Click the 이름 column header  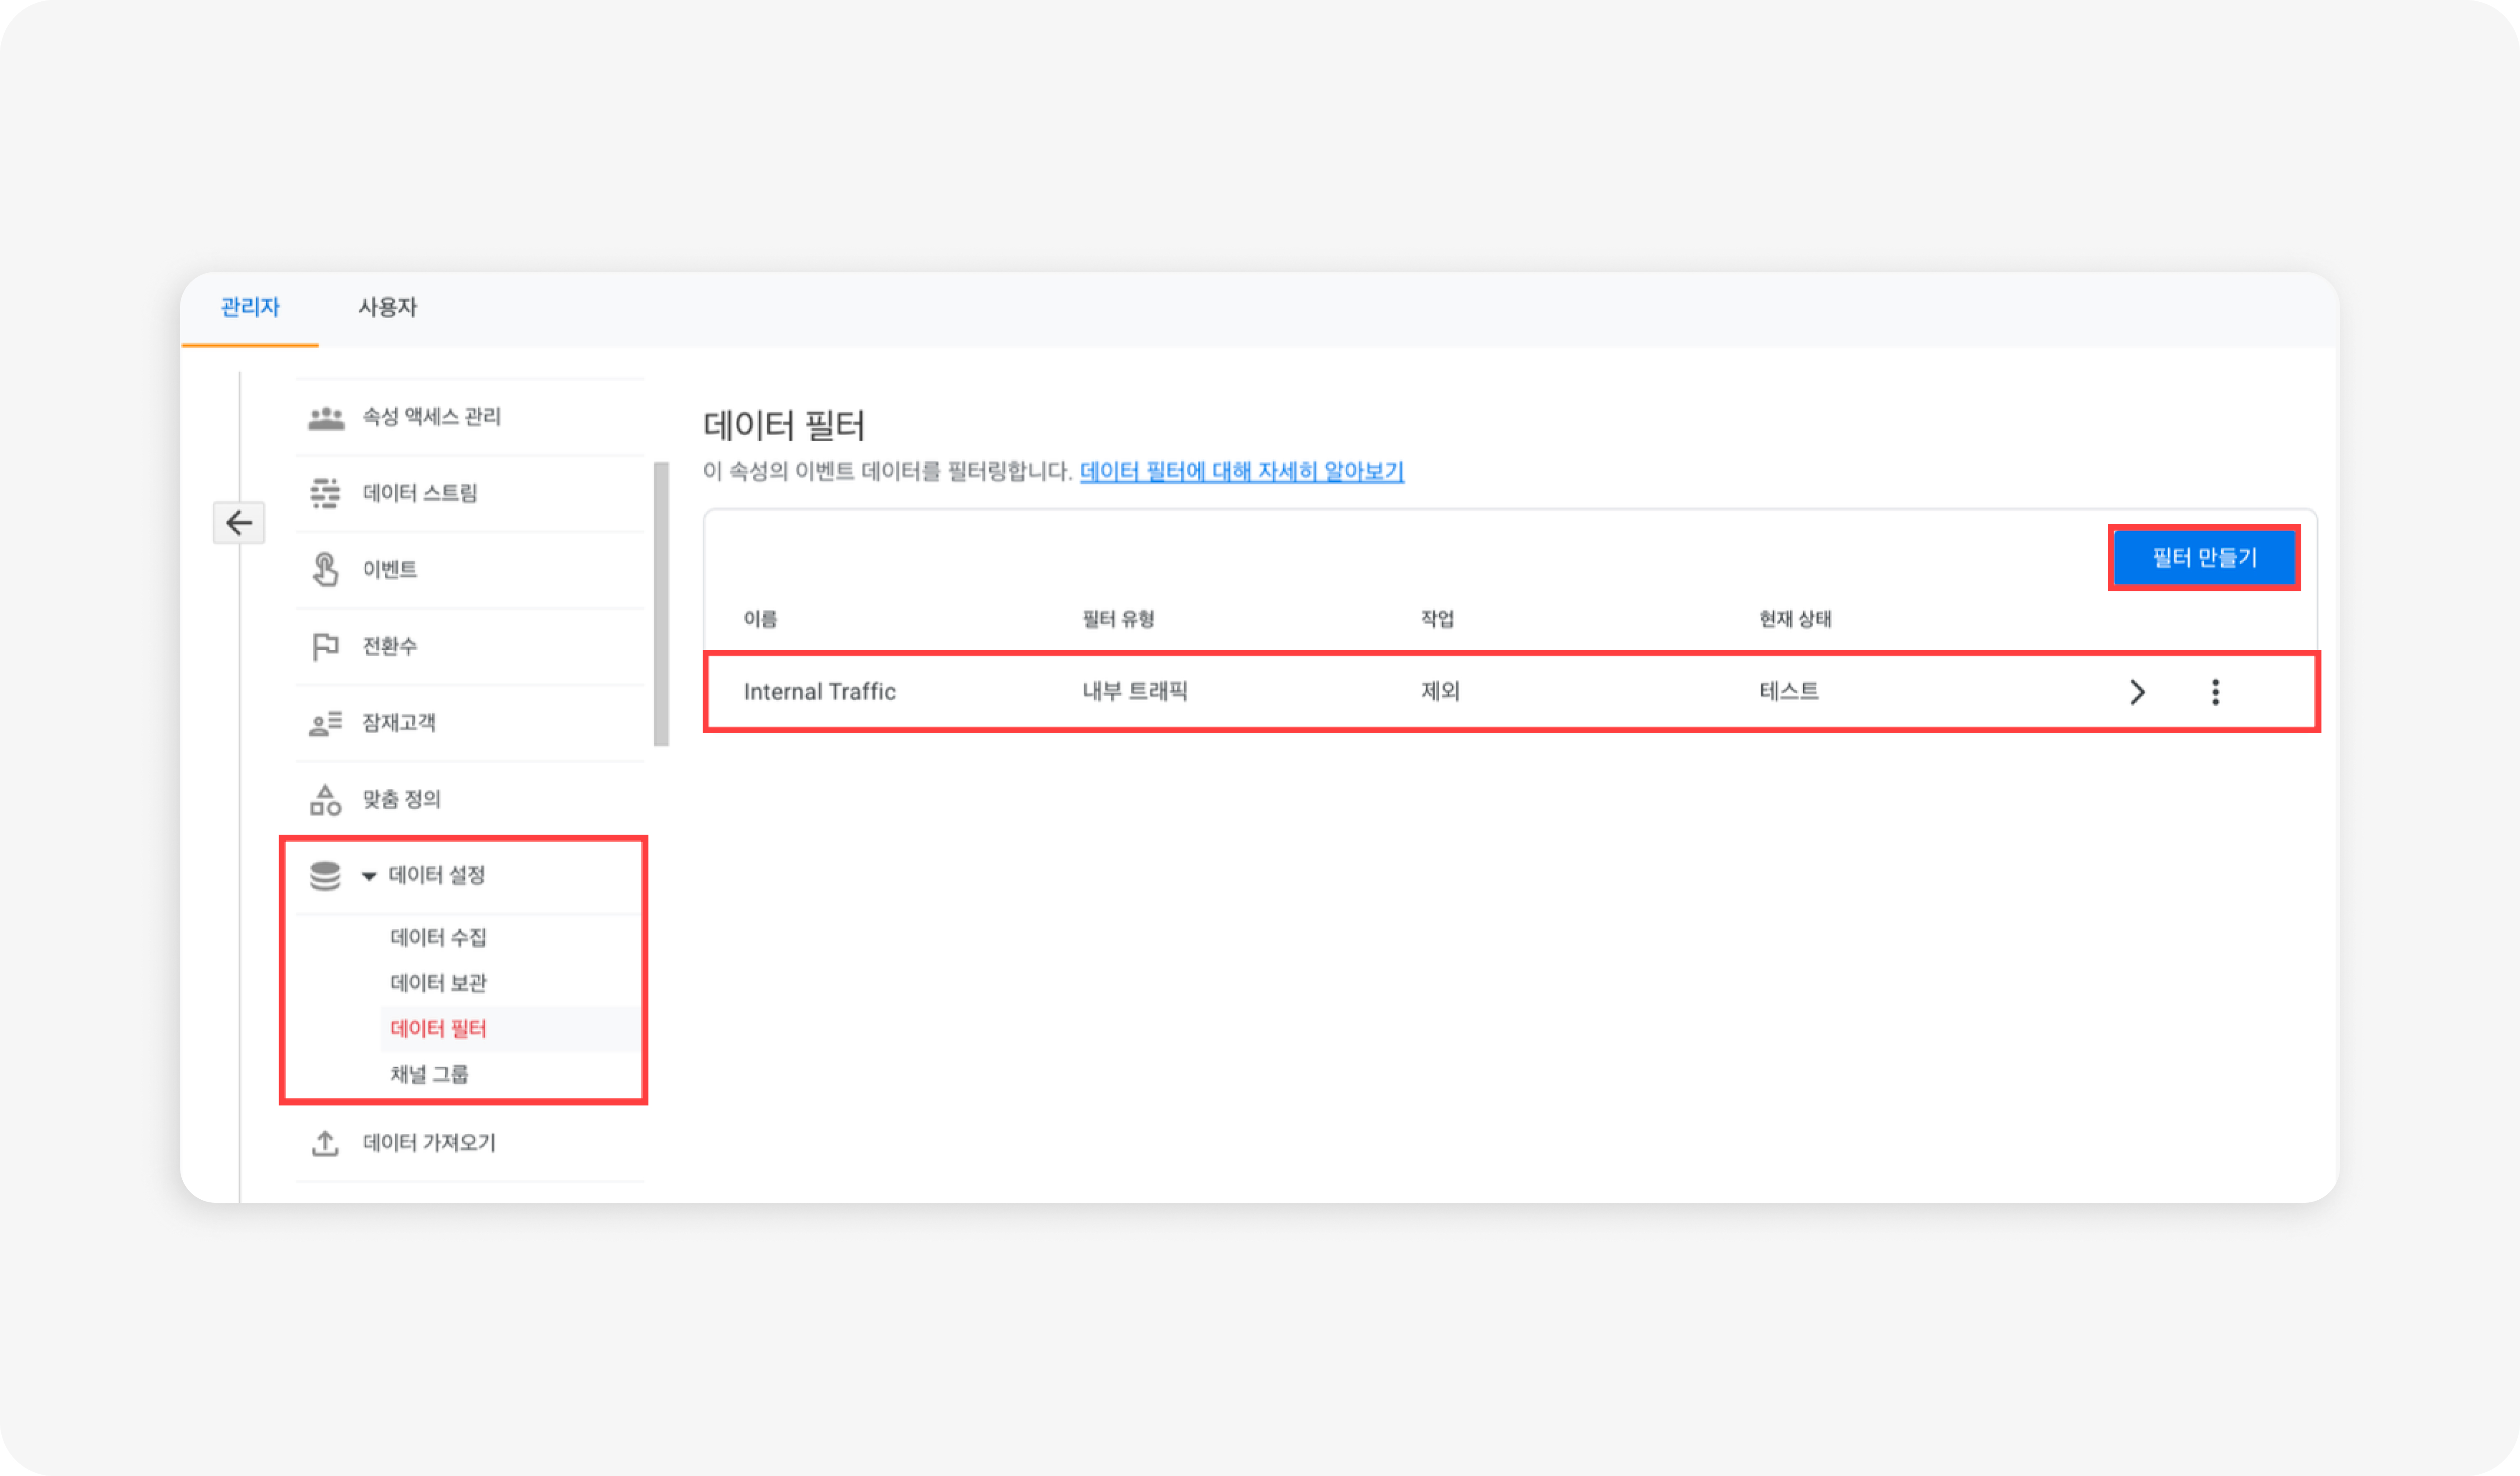point(760,619)
